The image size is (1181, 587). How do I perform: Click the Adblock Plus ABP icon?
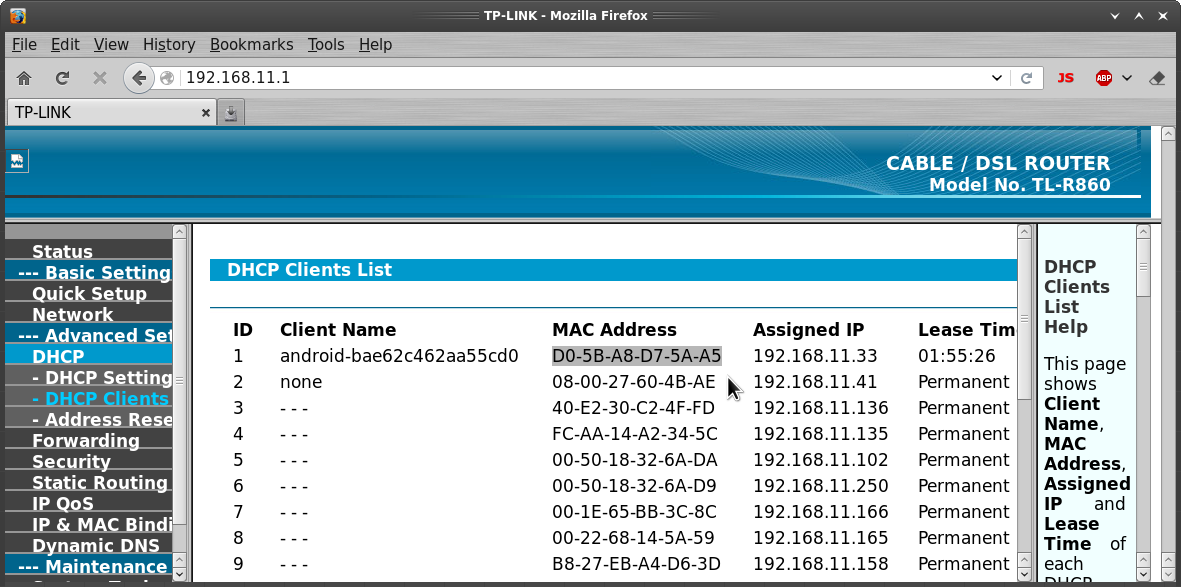point(1104,78)
